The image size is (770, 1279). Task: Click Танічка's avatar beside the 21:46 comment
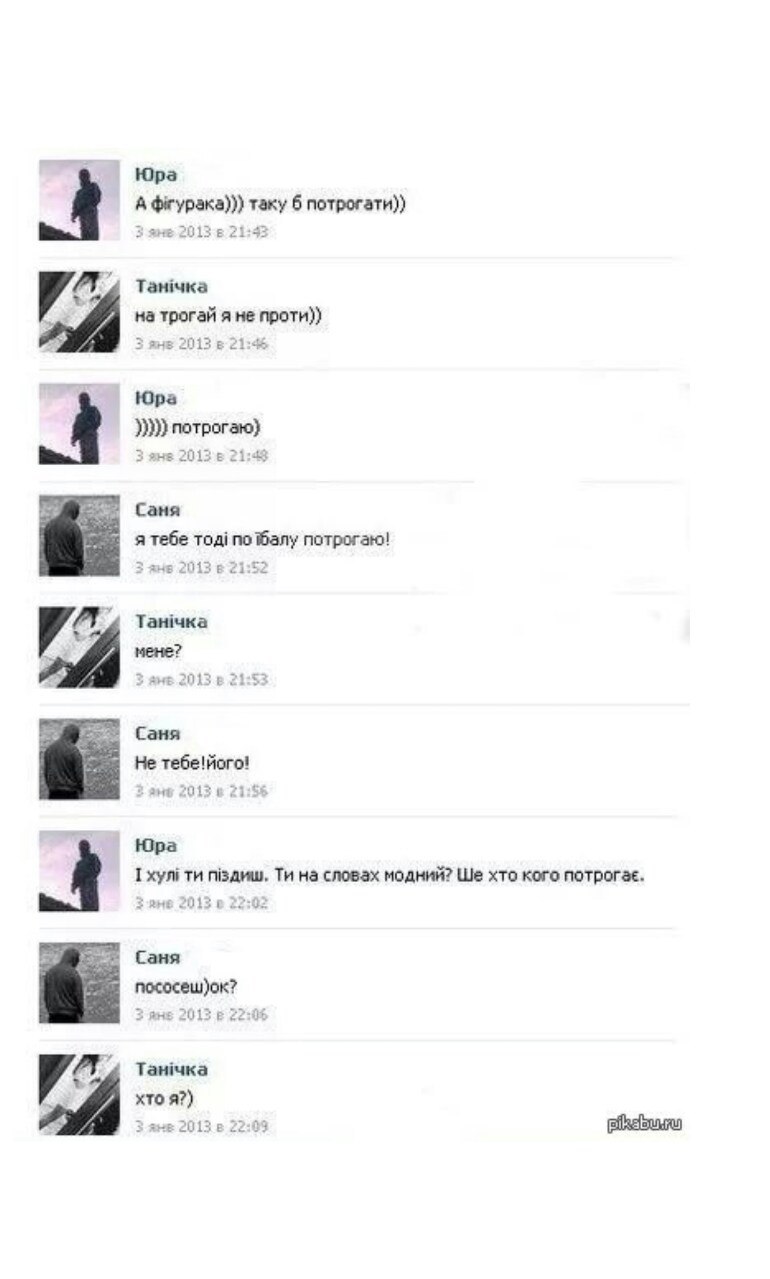tap(79, 312)
